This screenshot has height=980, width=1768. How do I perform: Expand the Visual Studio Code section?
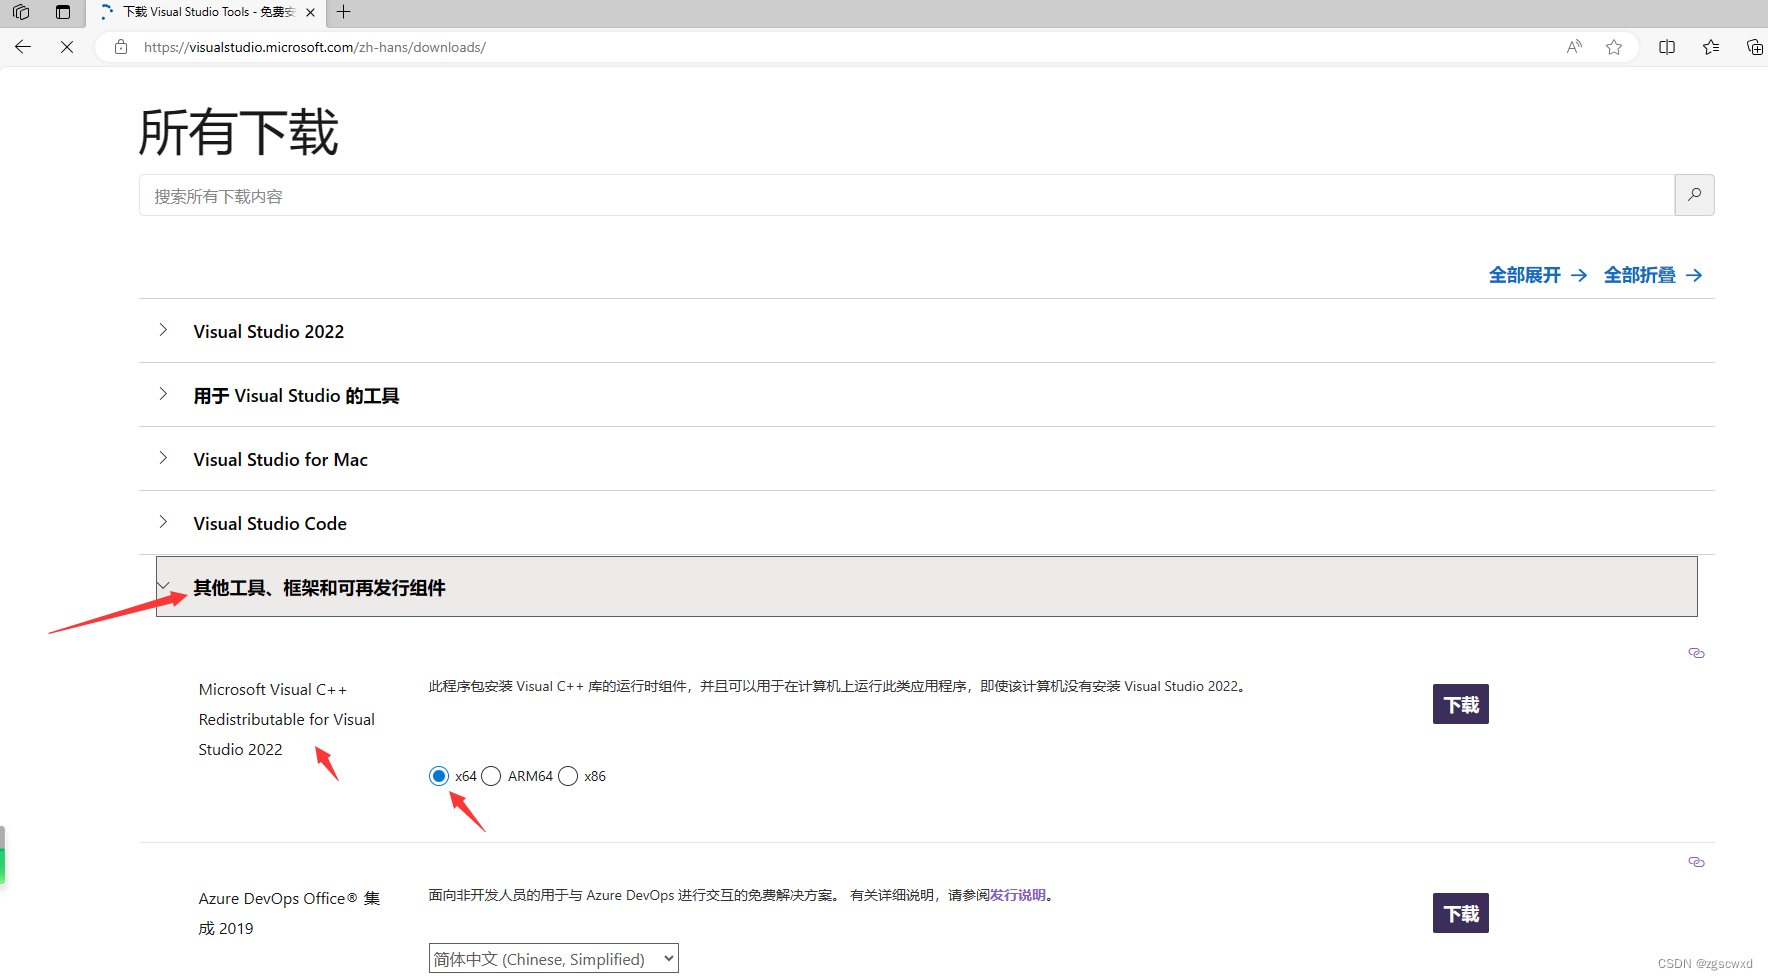pos(926,523)
